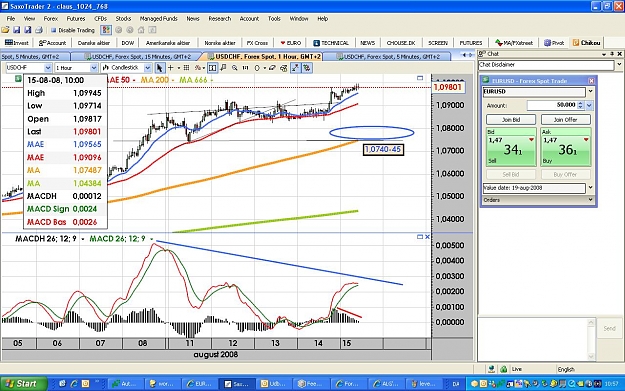Click the print icon in toolbar
Screen dimensions: 625x391
[39, 30]
